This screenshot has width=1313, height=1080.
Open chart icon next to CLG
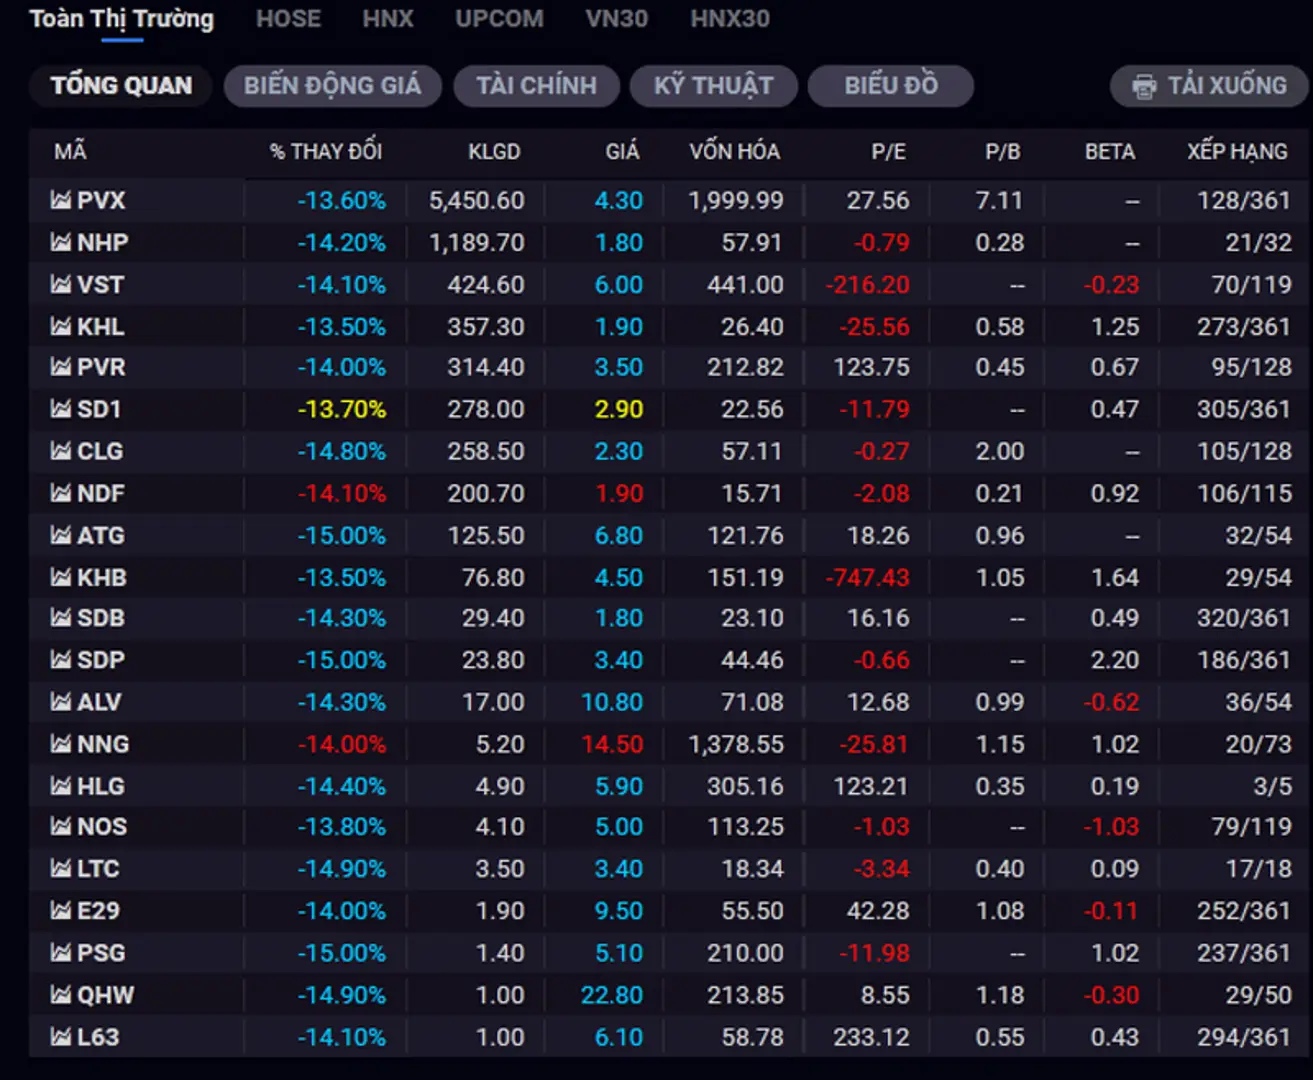[61, 451]
